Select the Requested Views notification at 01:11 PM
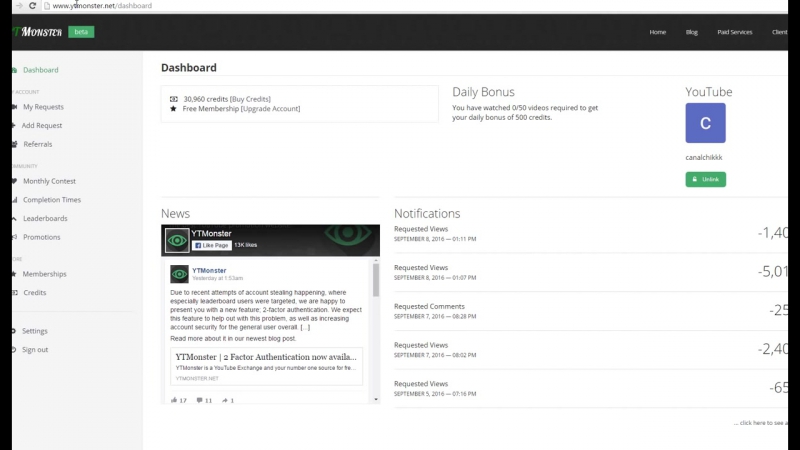This screenshot has height=450, width=800. click(590, 234)
